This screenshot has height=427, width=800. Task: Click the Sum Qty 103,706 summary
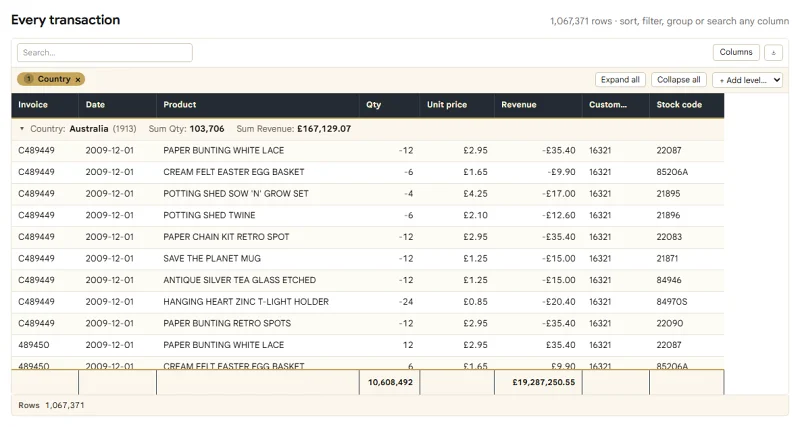pos(186,129)
